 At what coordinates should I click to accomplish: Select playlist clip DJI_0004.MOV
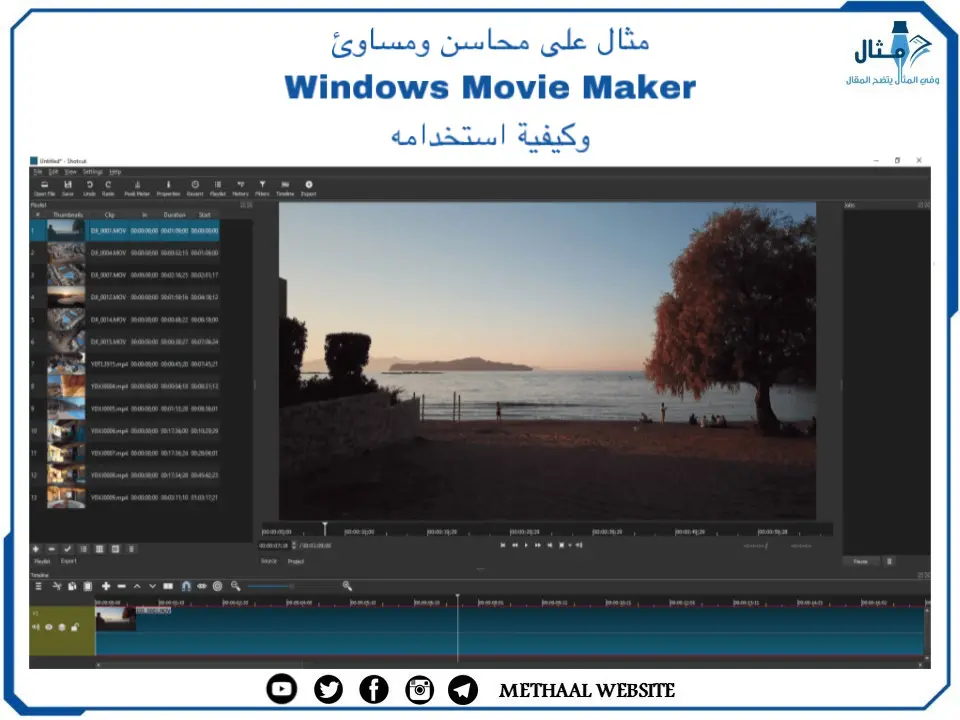pos(125,253)
